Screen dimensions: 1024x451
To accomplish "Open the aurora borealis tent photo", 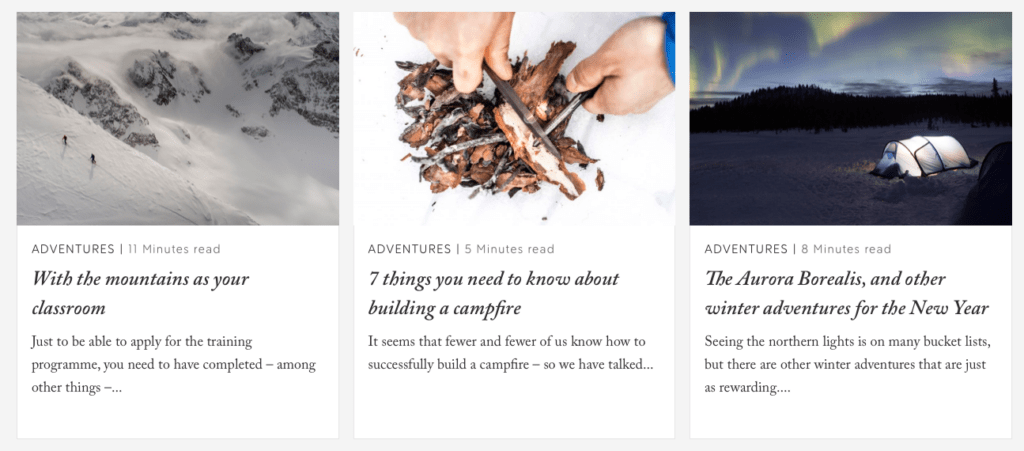I will pyautogui.click(x=850, y=118).
